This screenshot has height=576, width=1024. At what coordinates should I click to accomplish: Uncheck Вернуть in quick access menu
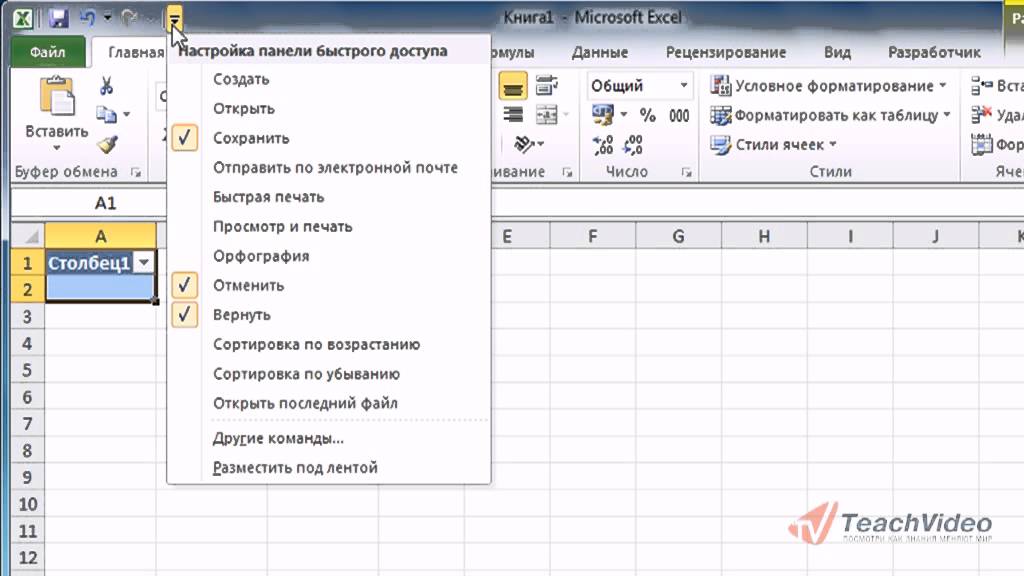329,314
